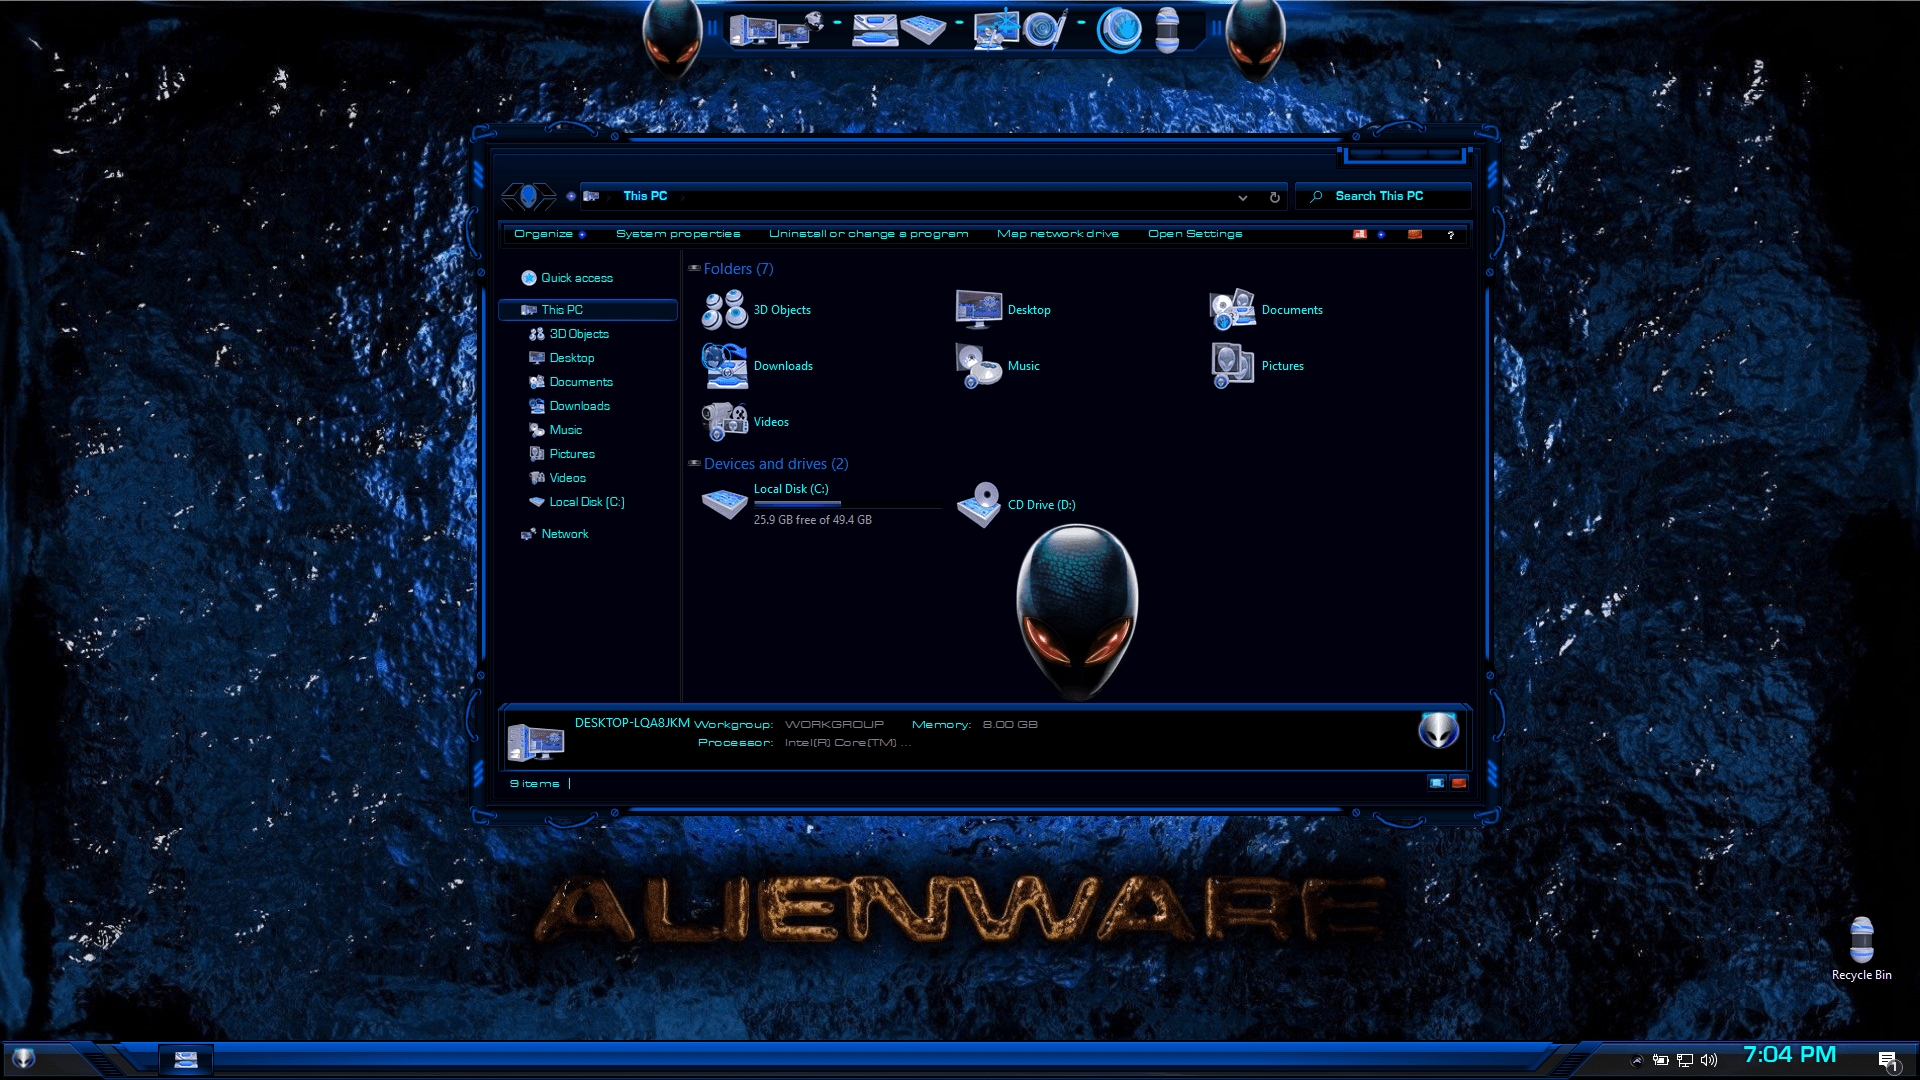This screenshot has width=1920, height=1080.
Task: Open the scanner-like device icon in the top dock
Action: tap(875, 30)
